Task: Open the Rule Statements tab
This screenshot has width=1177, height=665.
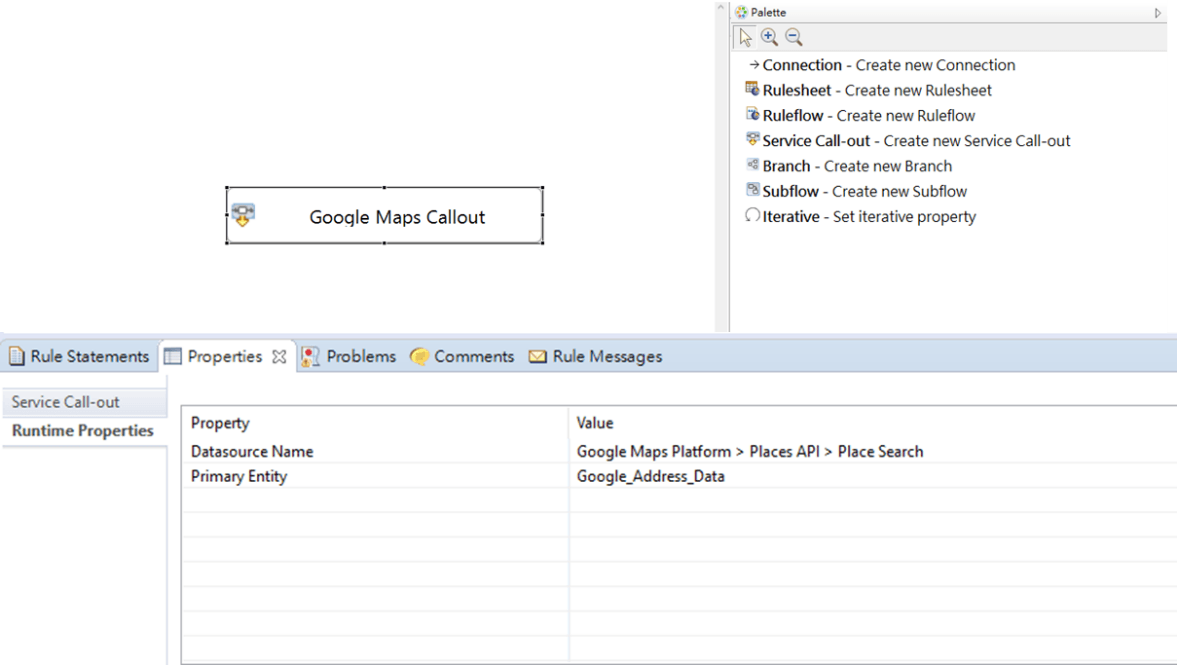Action: click(x=80, y=357)
